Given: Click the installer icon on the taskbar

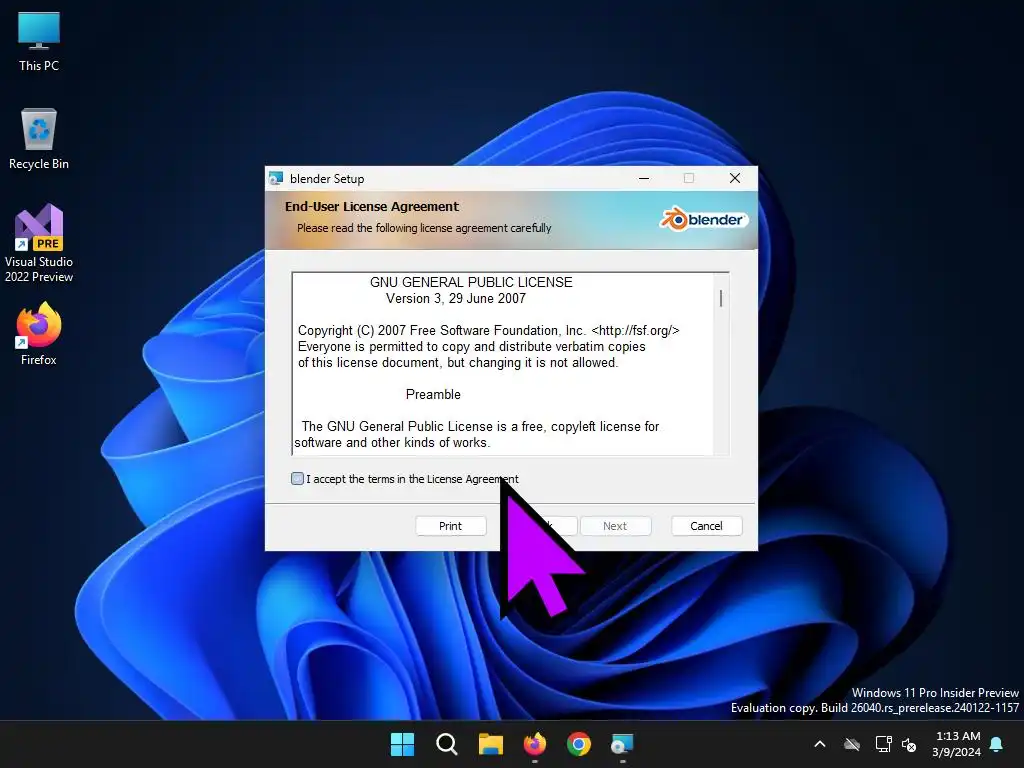Looking at the screenshot, I should coord(622,744).
